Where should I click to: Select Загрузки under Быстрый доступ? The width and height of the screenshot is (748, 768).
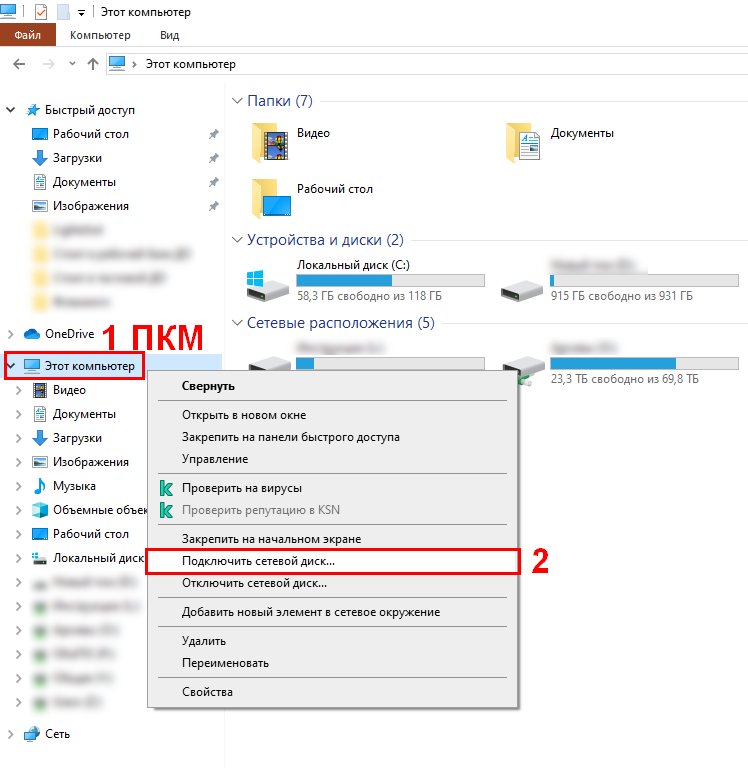tap(76, 158)
